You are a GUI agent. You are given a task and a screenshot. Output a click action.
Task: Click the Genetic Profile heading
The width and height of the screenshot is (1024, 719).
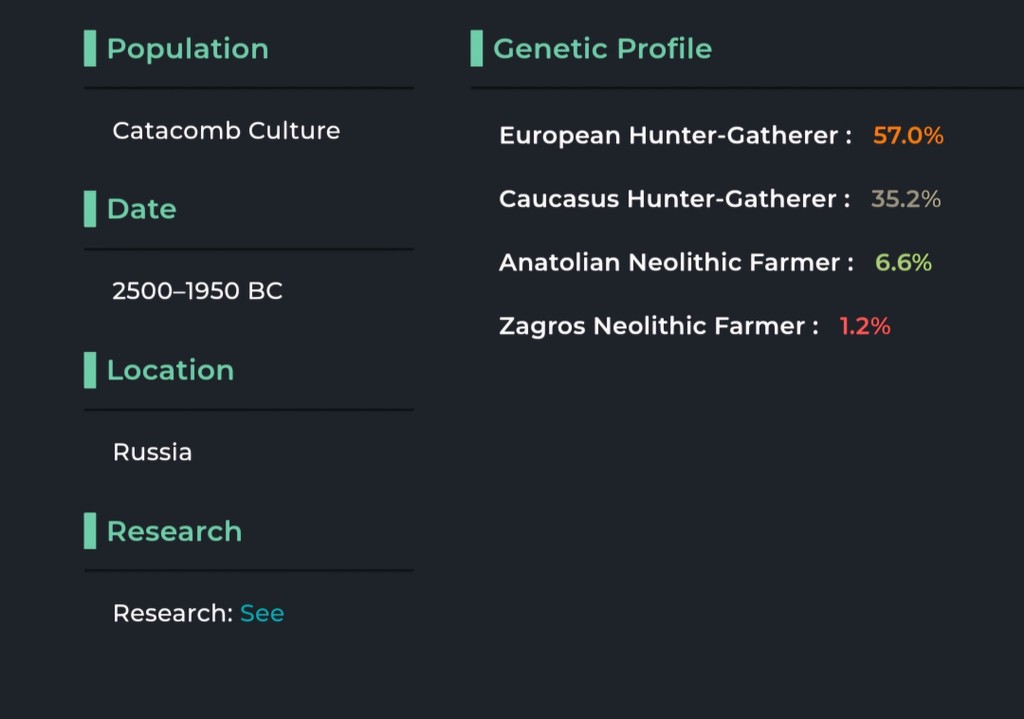pyautogui.click(x=602, y=49)
